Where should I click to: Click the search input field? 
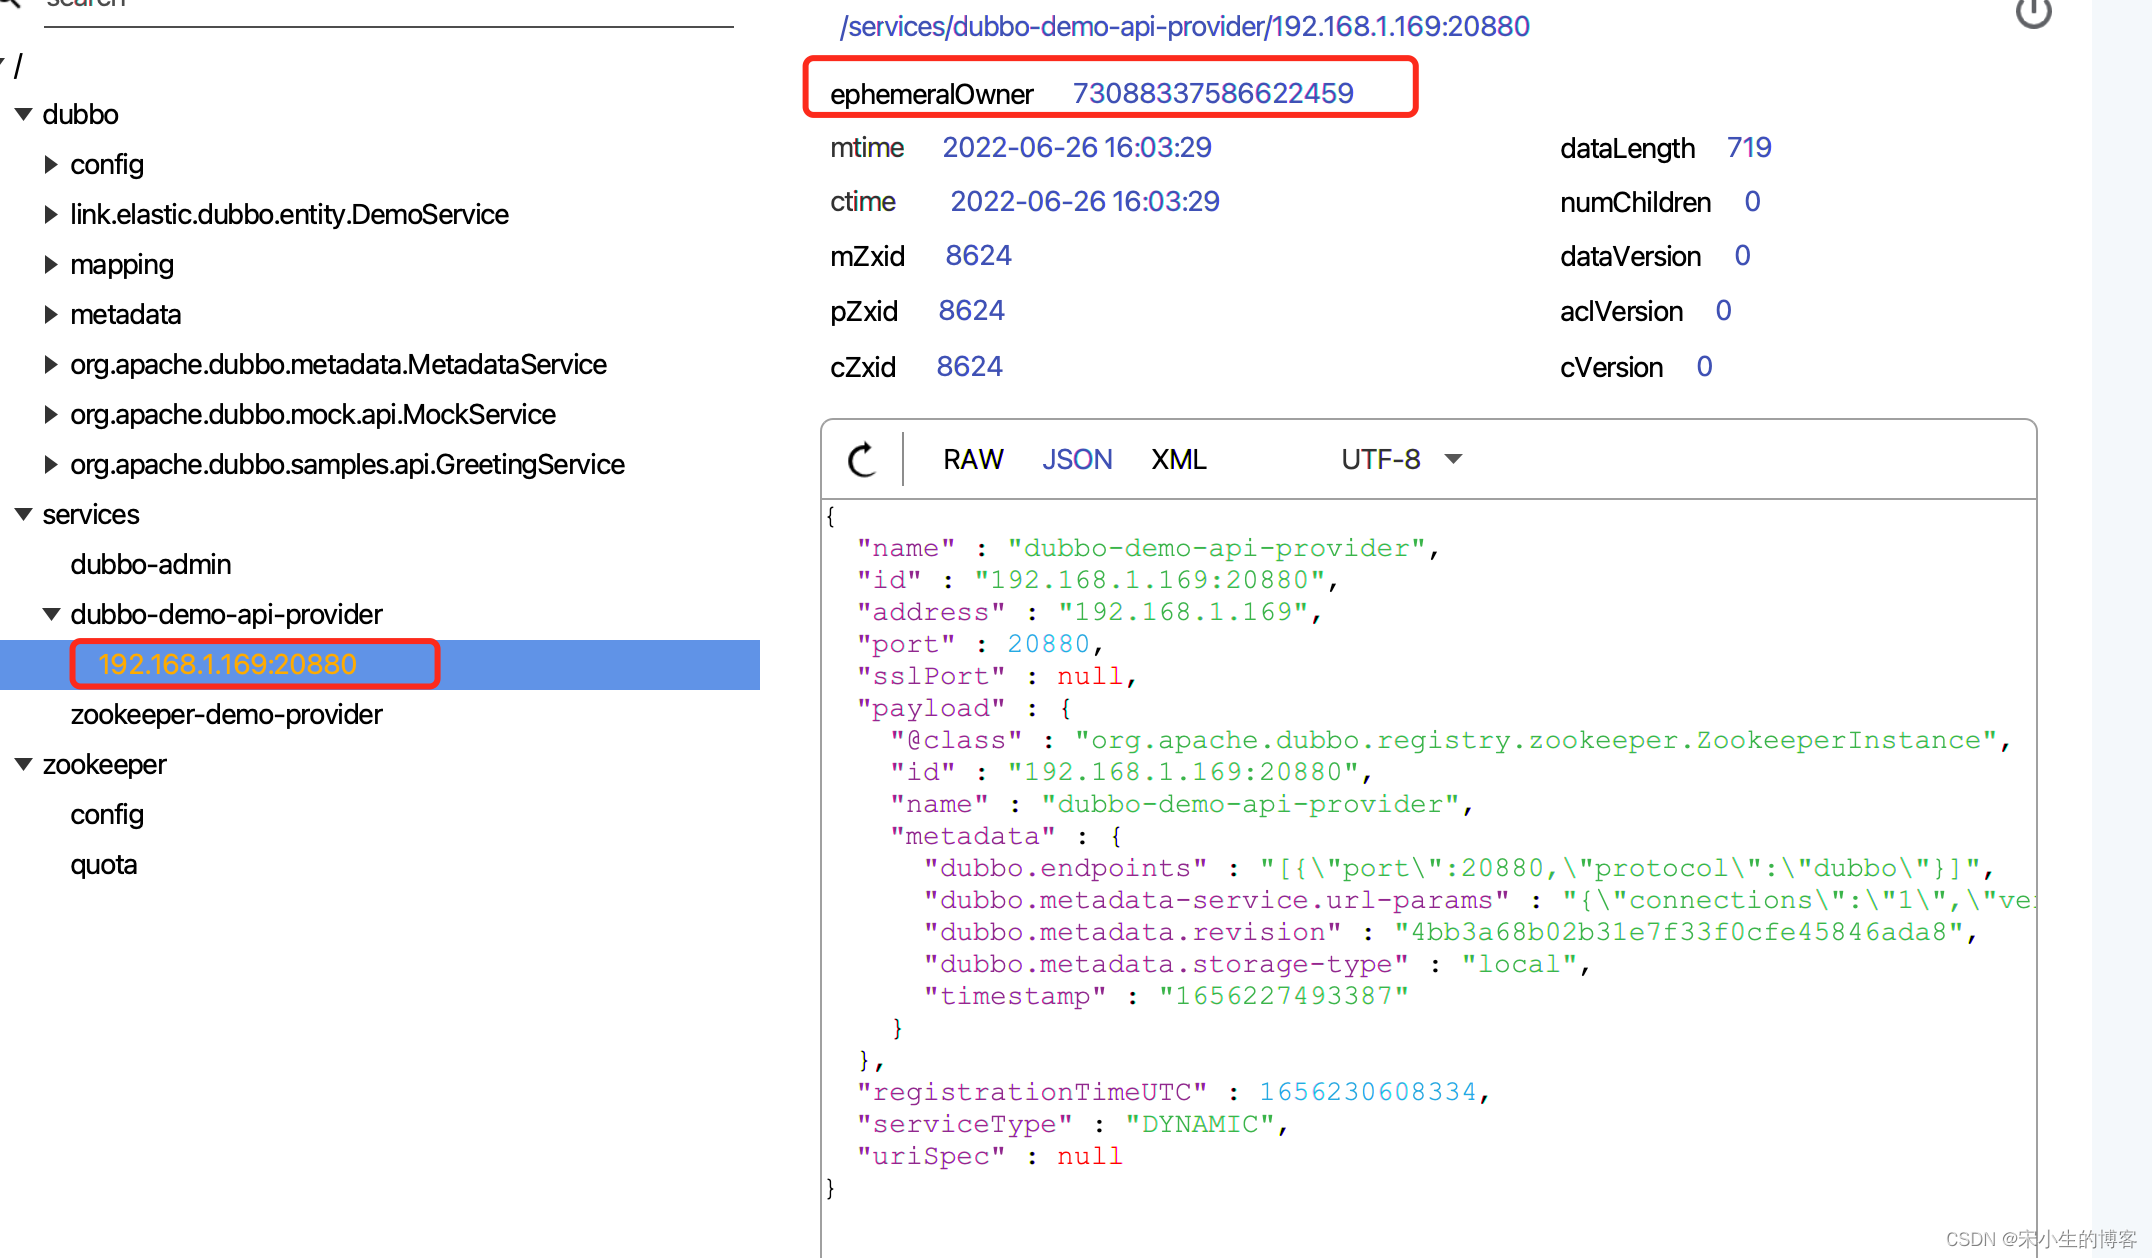click(x=388, y=8)
